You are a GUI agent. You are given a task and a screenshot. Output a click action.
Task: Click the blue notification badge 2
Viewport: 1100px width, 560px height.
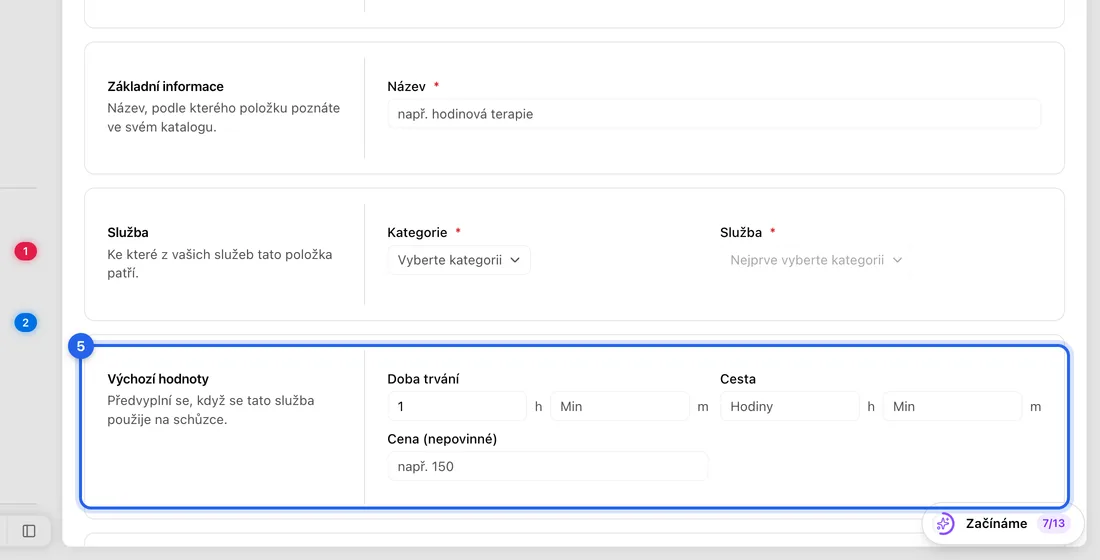click(26, 323)
